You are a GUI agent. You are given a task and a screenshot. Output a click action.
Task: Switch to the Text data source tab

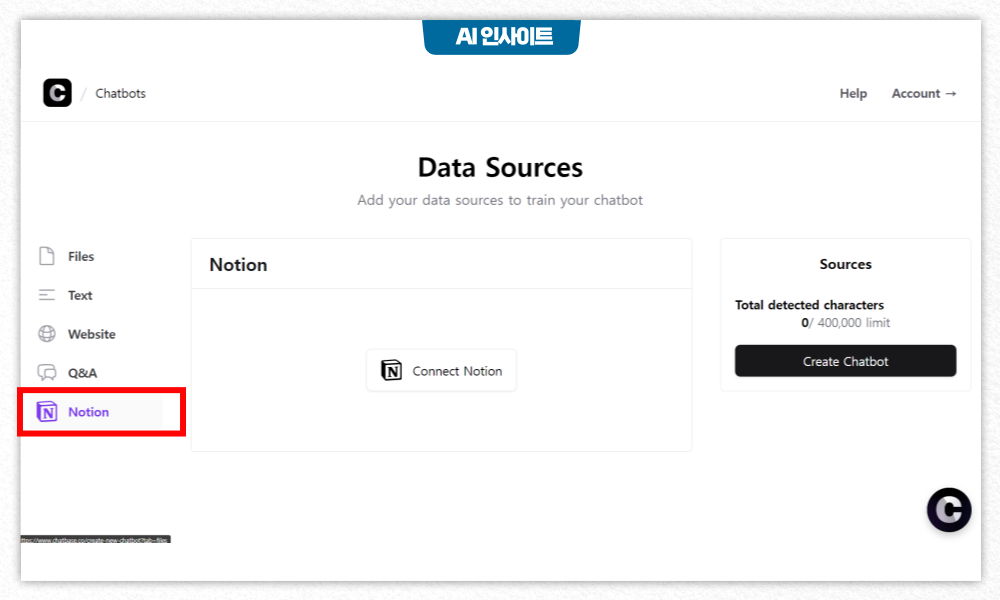coord(80,295)
